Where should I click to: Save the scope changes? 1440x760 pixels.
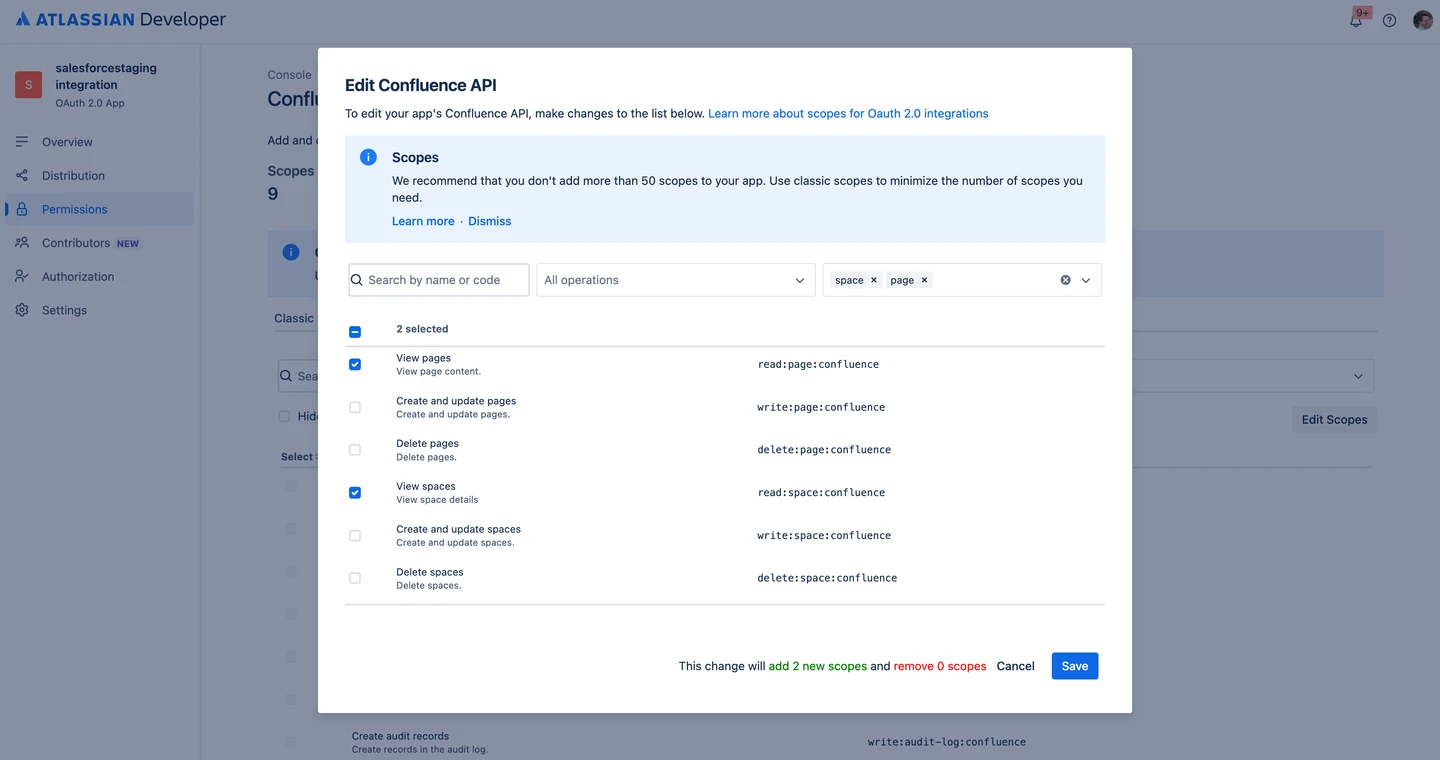tap(1075, 666)
